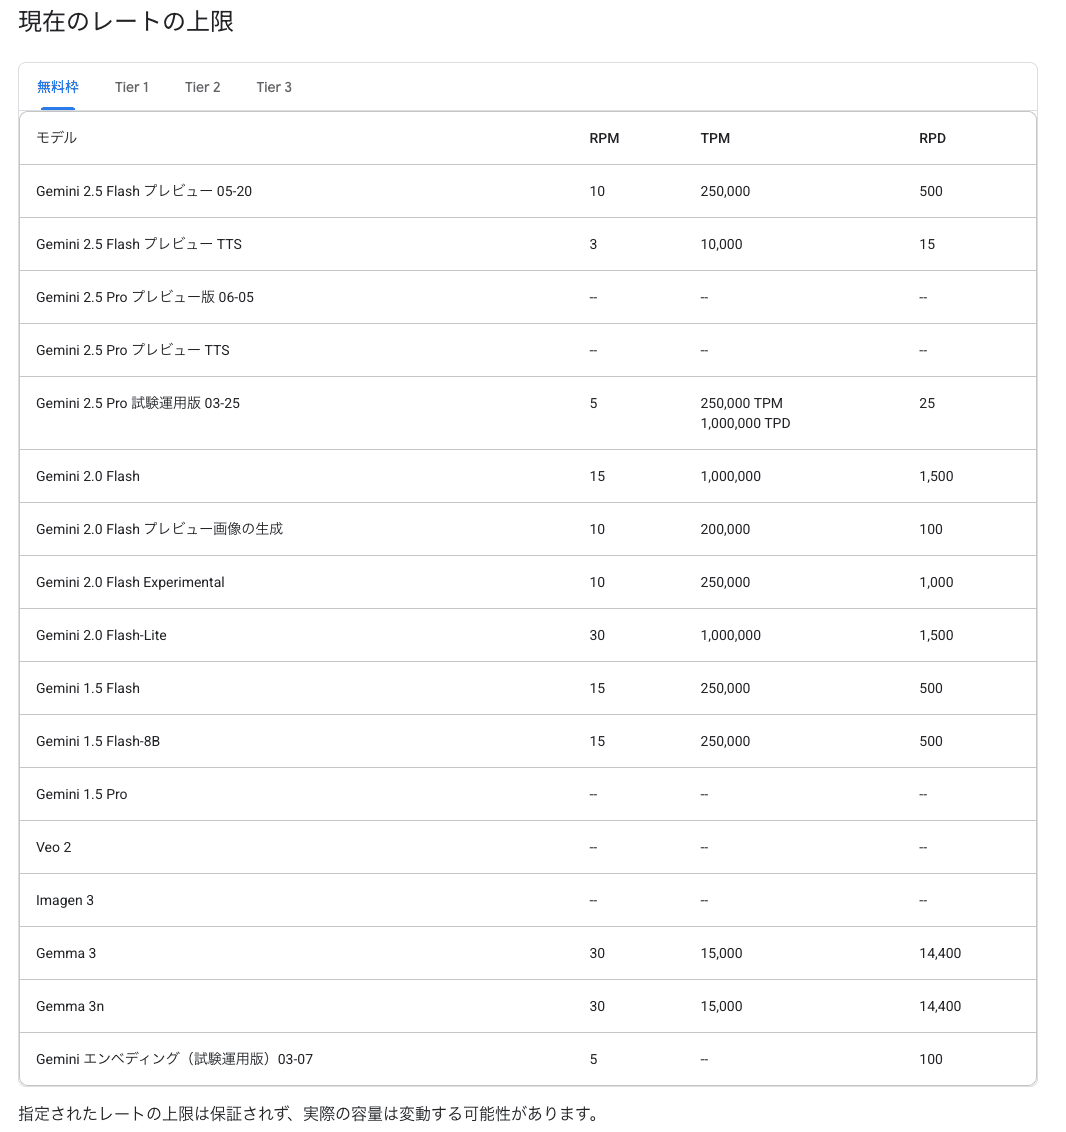Image resolution: width=1066 pixels, height=1132 pixels.
Task: Click the Gemini エンベディング 03-07 model name
Action: (174, 1059)
